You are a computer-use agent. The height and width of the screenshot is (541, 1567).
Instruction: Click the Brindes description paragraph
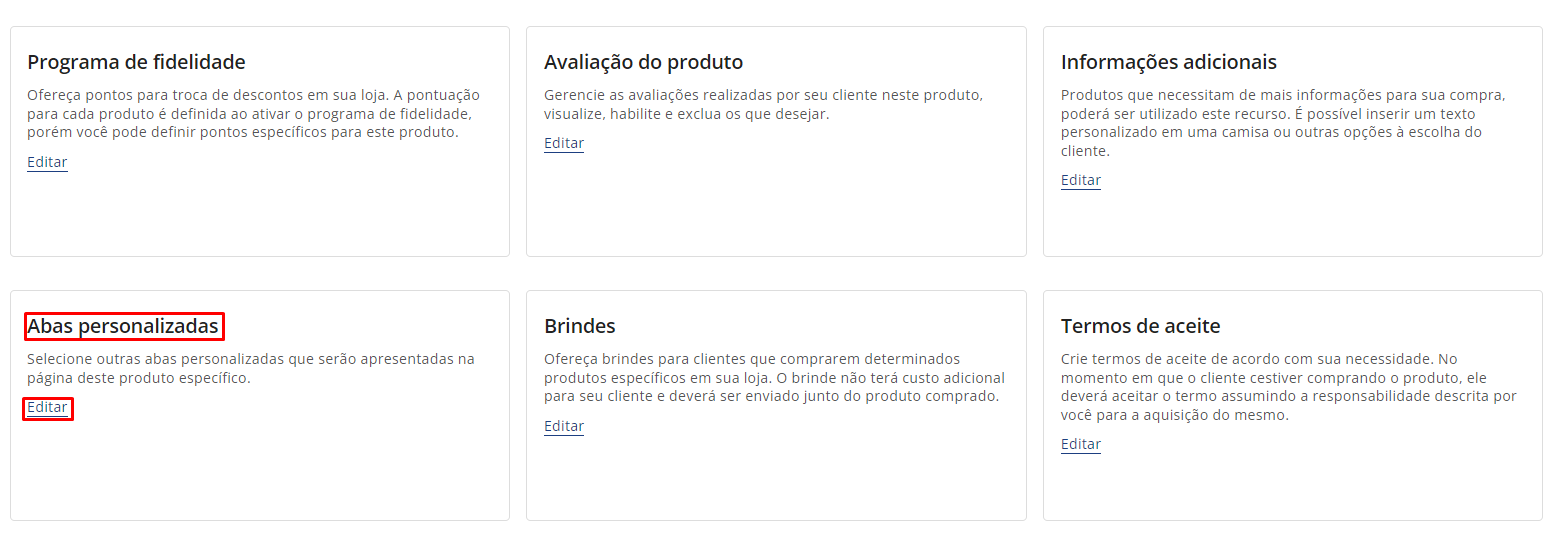(x=774, y=377)
